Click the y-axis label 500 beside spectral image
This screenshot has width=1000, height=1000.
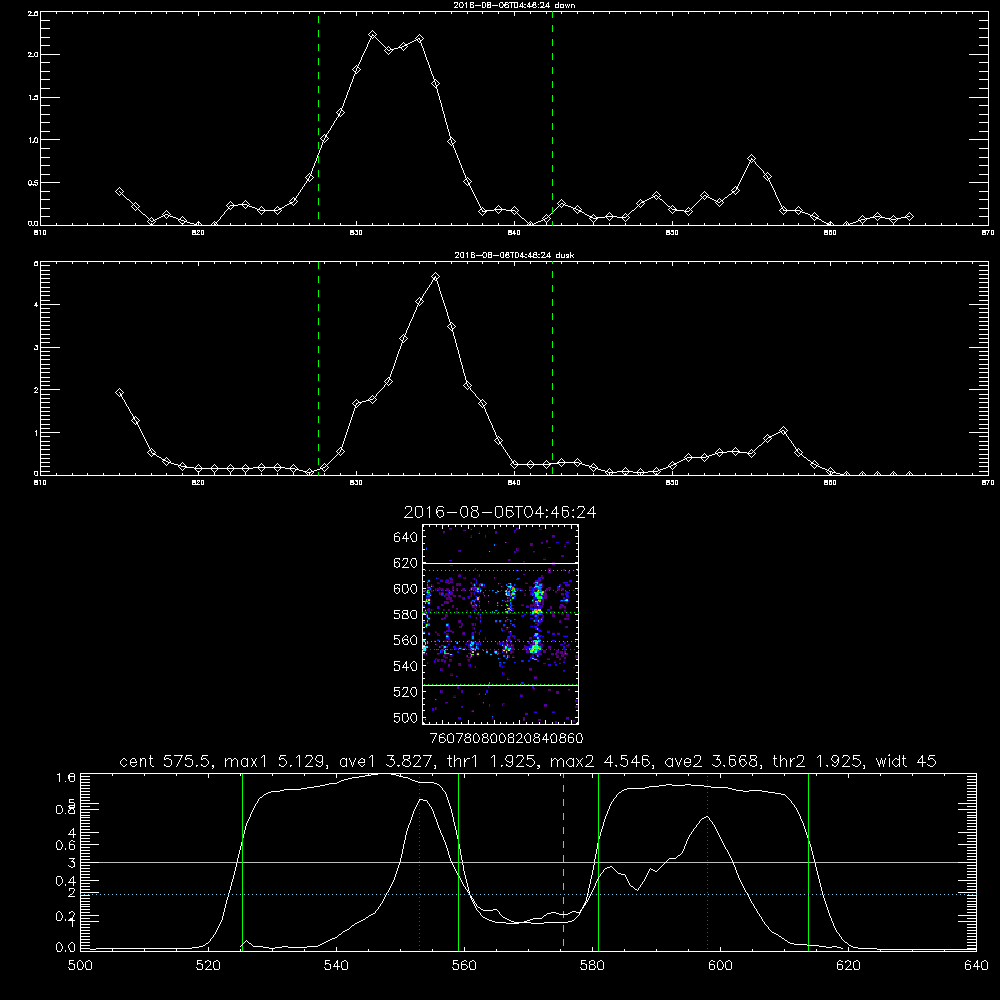coord(406,717)
